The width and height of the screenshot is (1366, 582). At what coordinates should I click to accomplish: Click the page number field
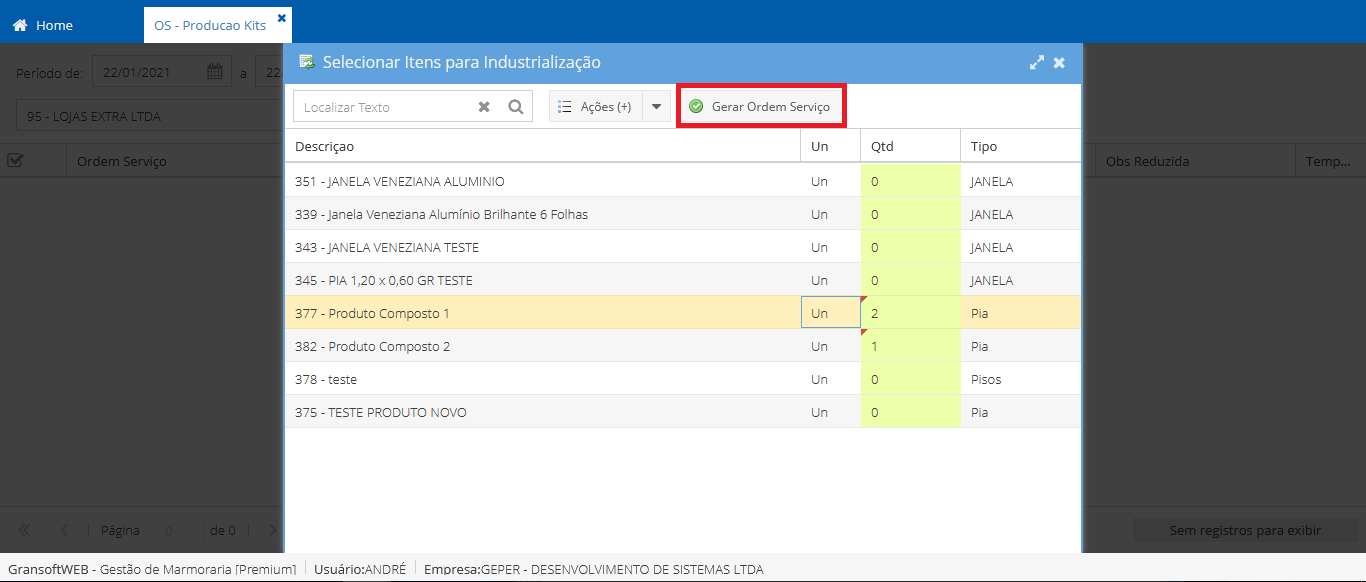click(x=181, y=530)
